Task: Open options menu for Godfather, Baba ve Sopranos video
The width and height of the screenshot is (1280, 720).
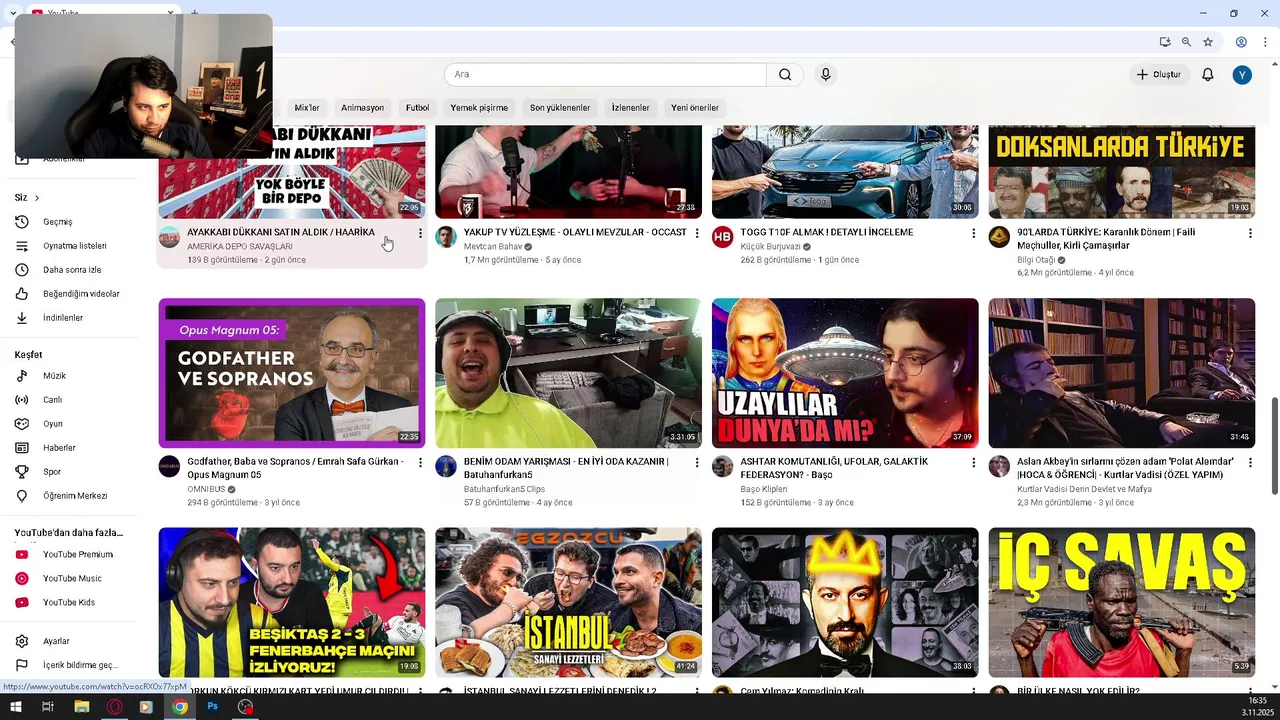Action: 420,463
